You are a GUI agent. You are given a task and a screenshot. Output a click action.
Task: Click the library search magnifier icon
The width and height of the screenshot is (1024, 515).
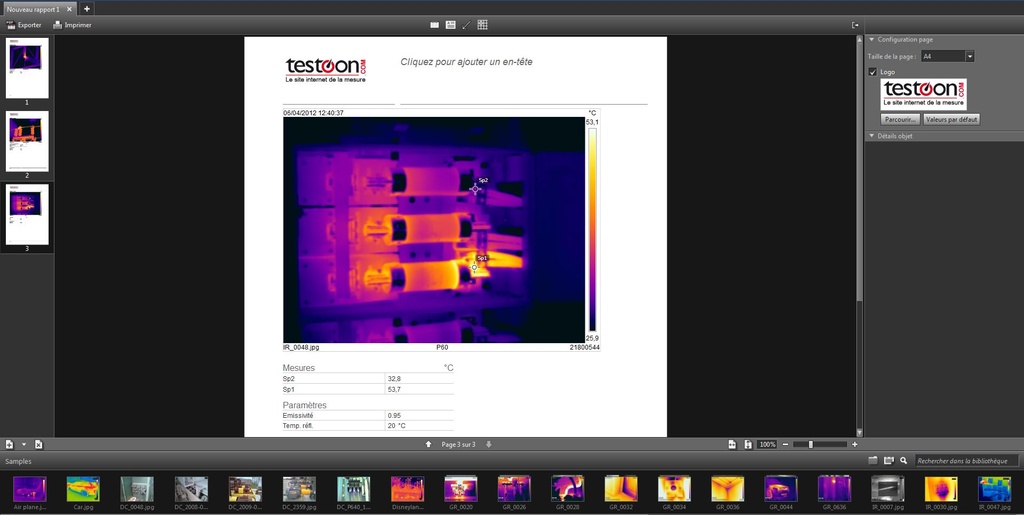point(904,461)
